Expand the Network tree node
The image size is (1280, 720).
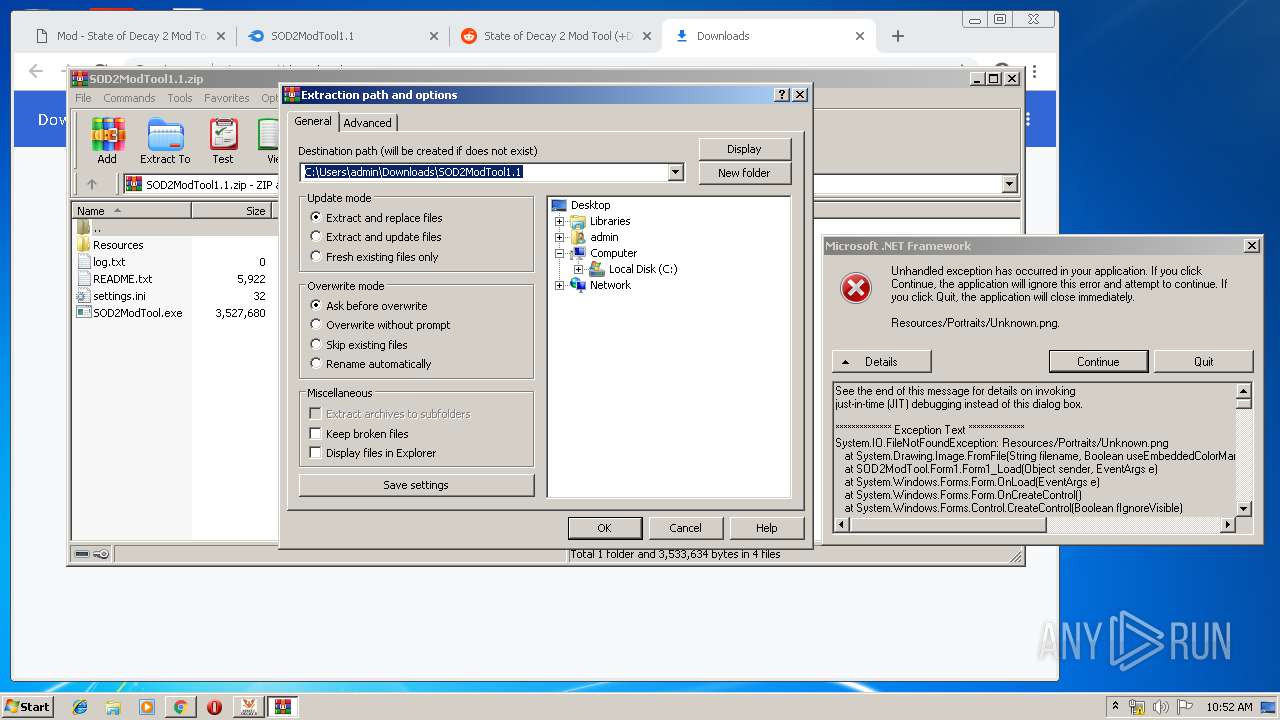(560, 285)
